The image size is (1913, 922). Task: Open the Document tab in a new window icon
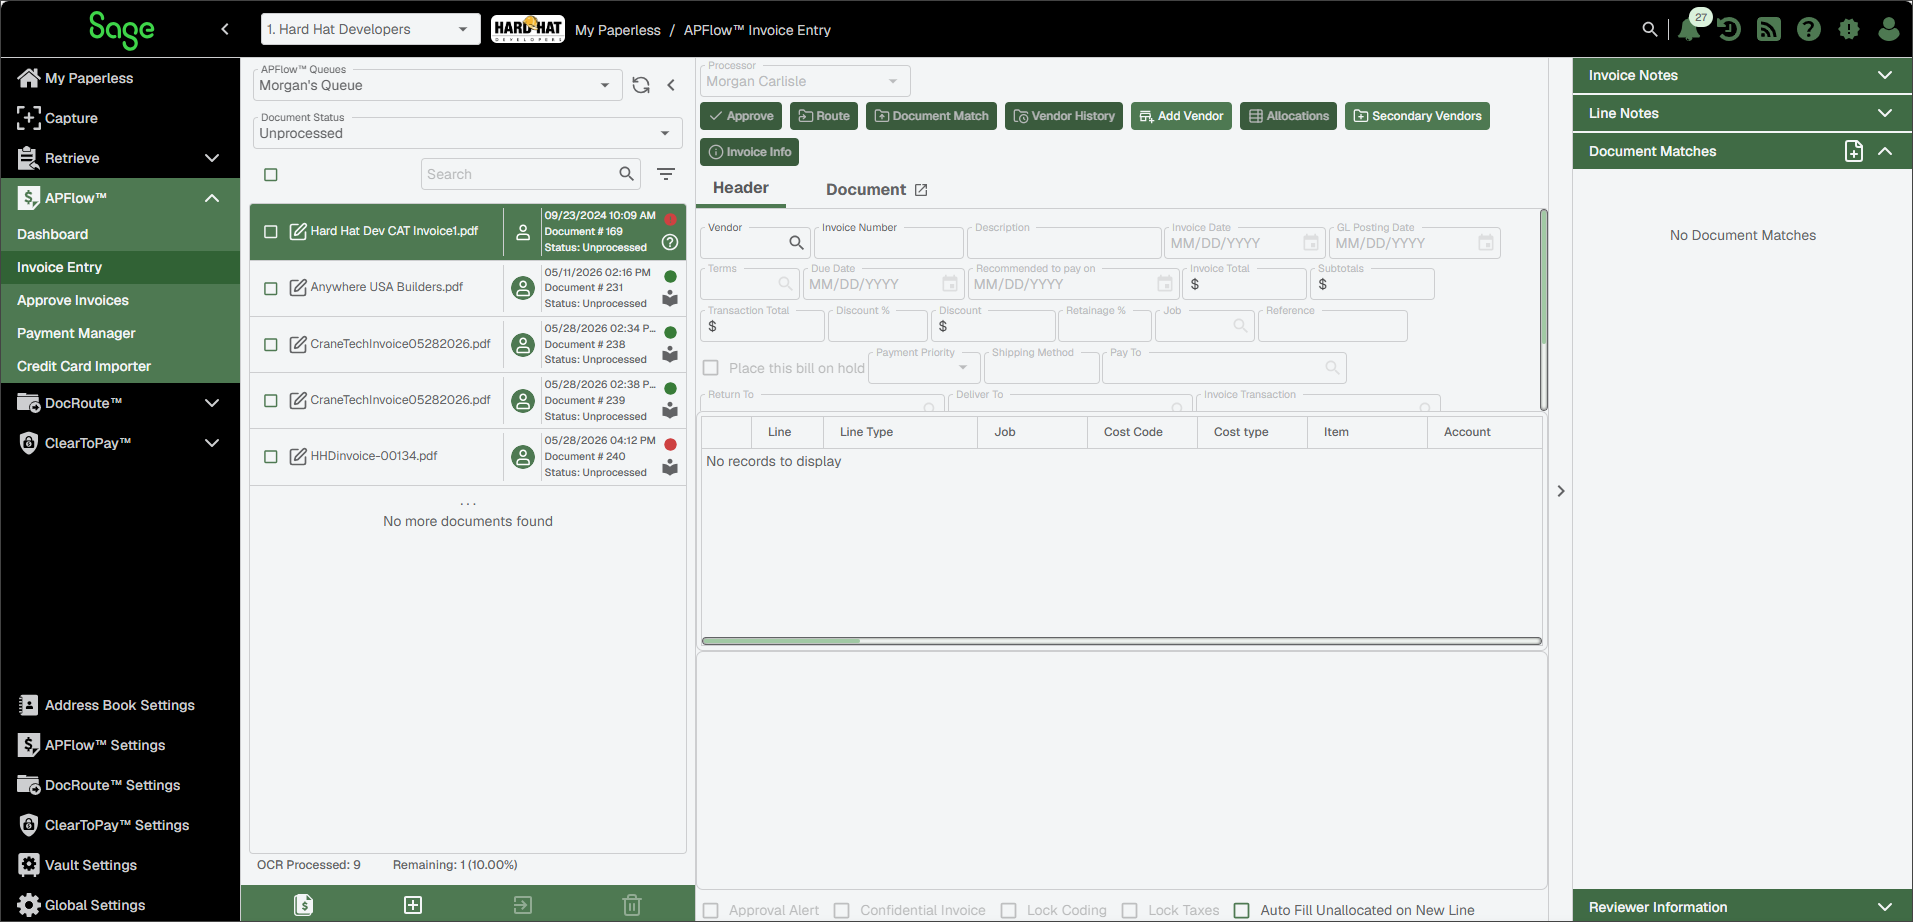921,190
